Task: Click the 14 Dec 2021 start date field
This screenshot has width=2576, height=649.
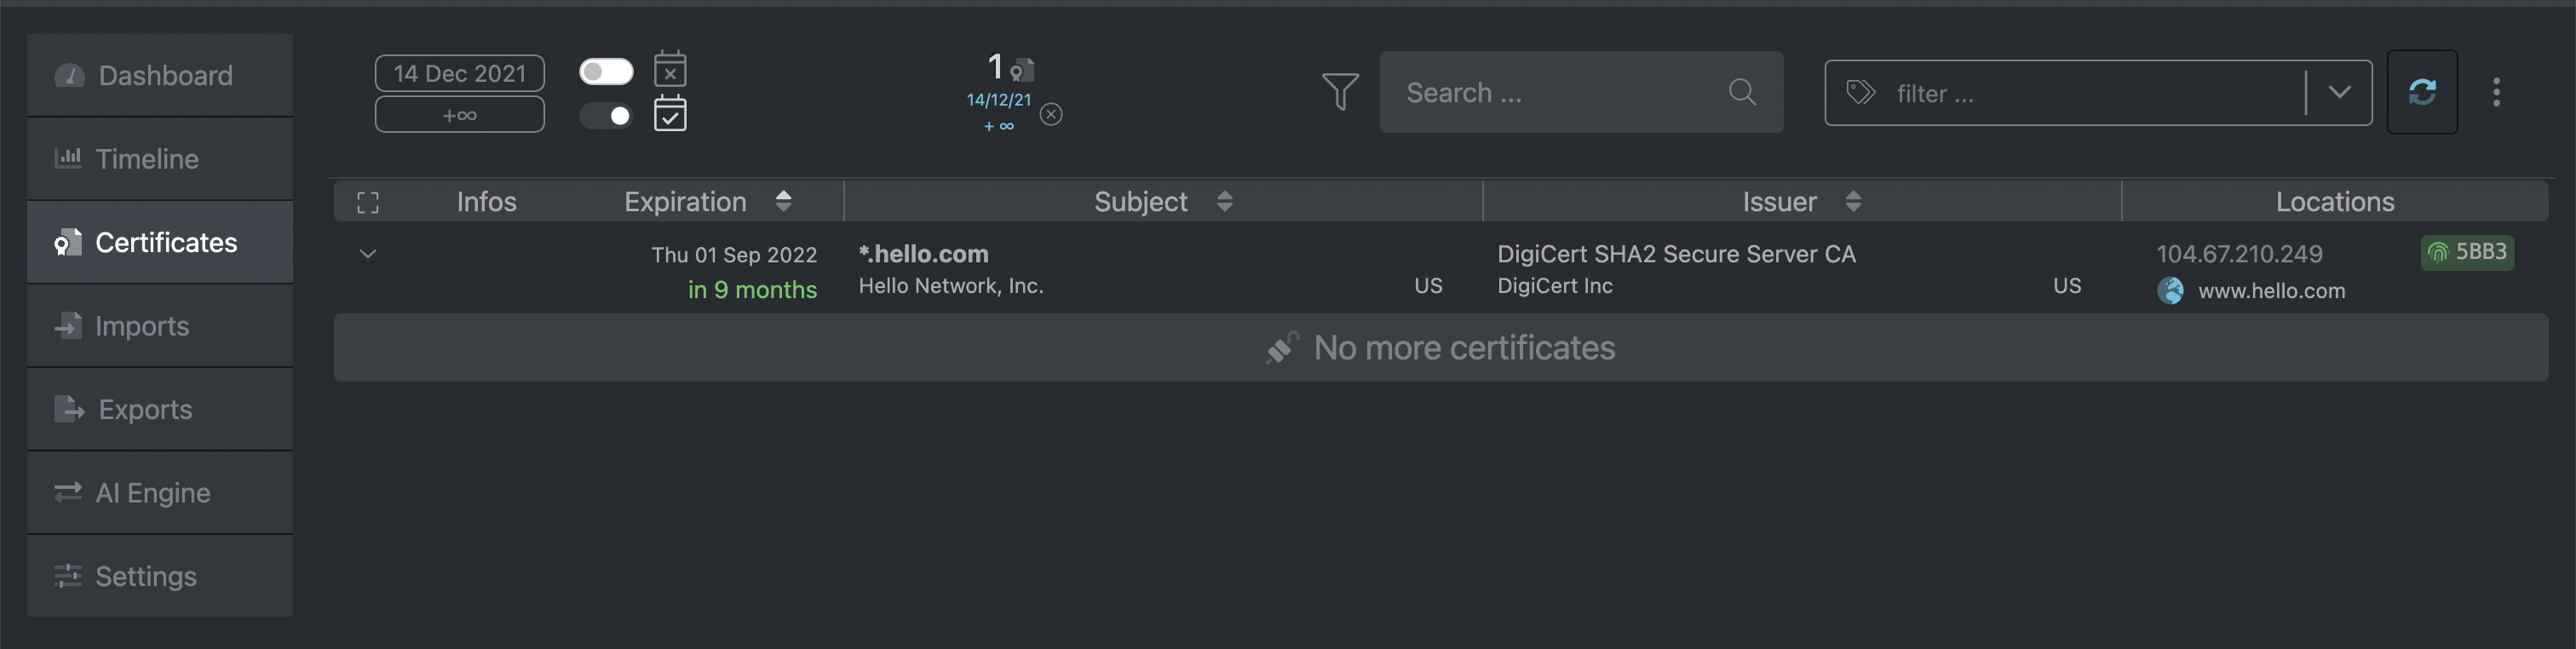Action: pyautogui.click(x=460, y=73)
